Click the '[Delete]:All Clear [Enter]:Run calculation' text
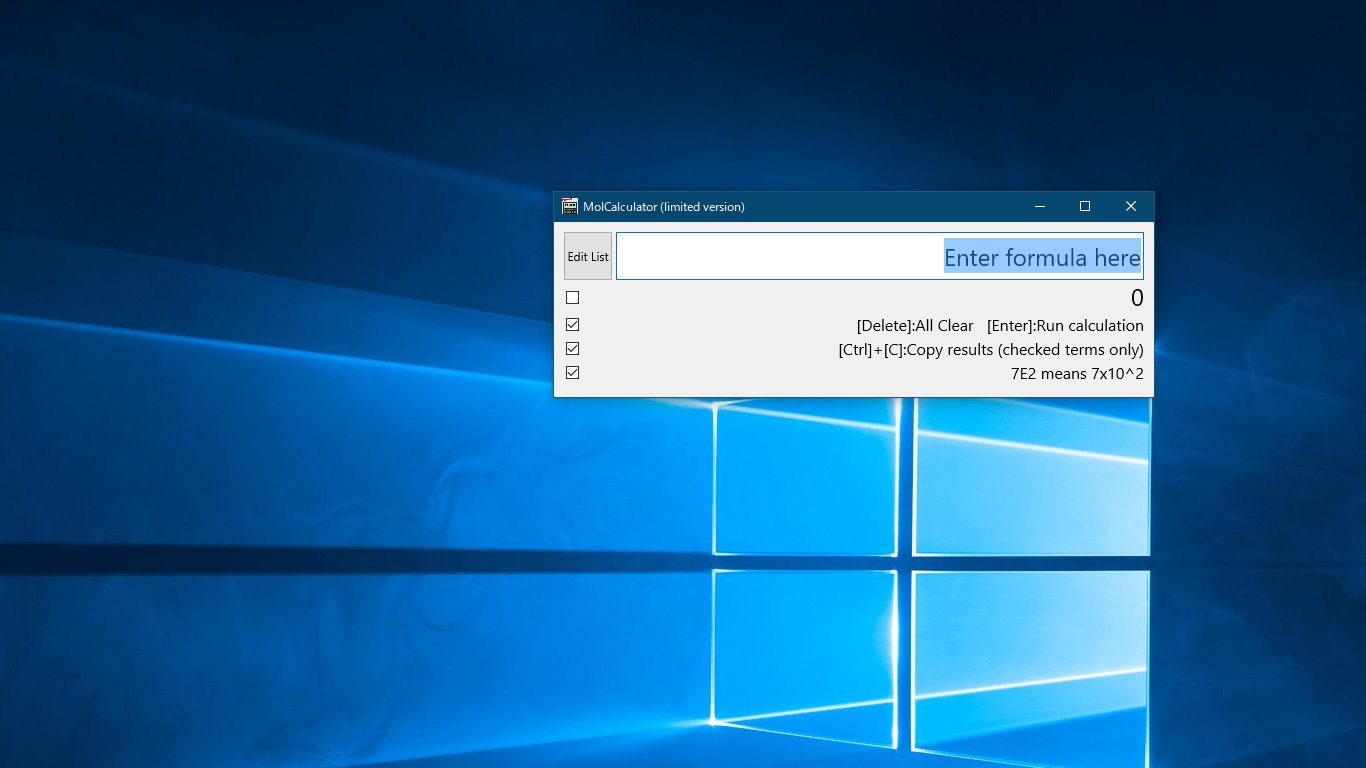This screenshot has height=768, width=1366. [x=1000, y=326]
